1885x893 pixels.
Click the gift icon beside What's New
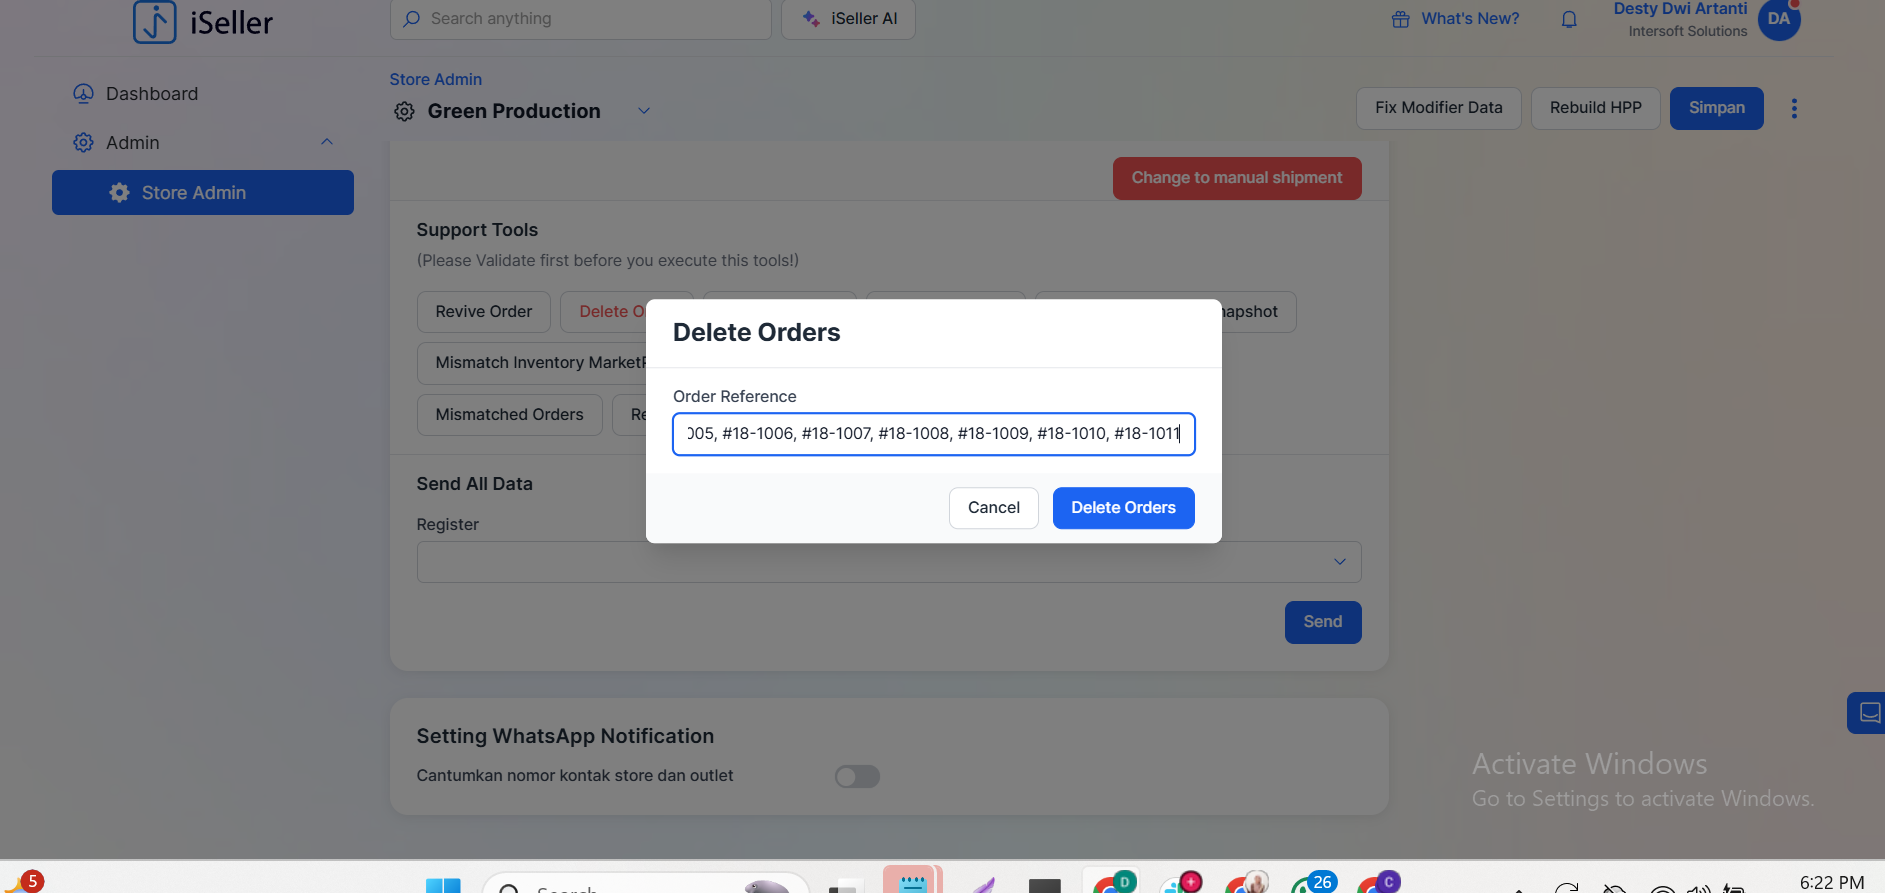[x=1400, y=19]
